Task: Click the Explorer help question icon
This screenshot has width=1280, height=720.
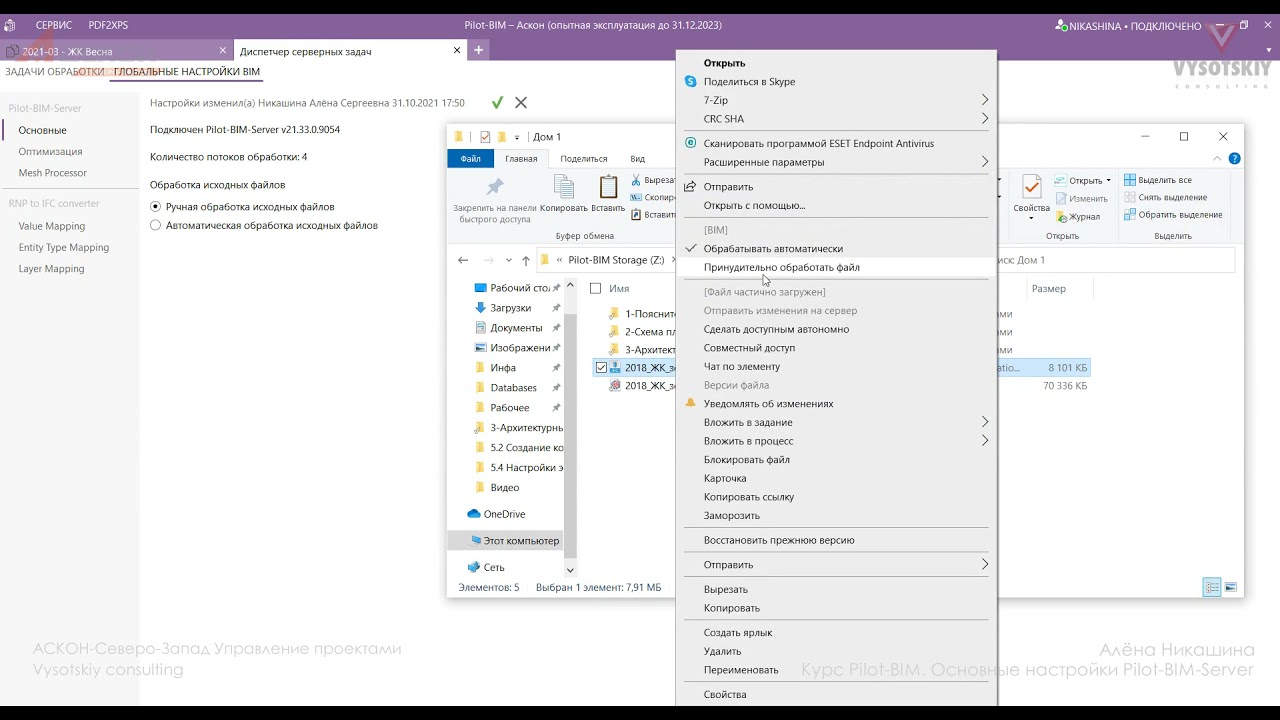Action: coord(1235,158)
